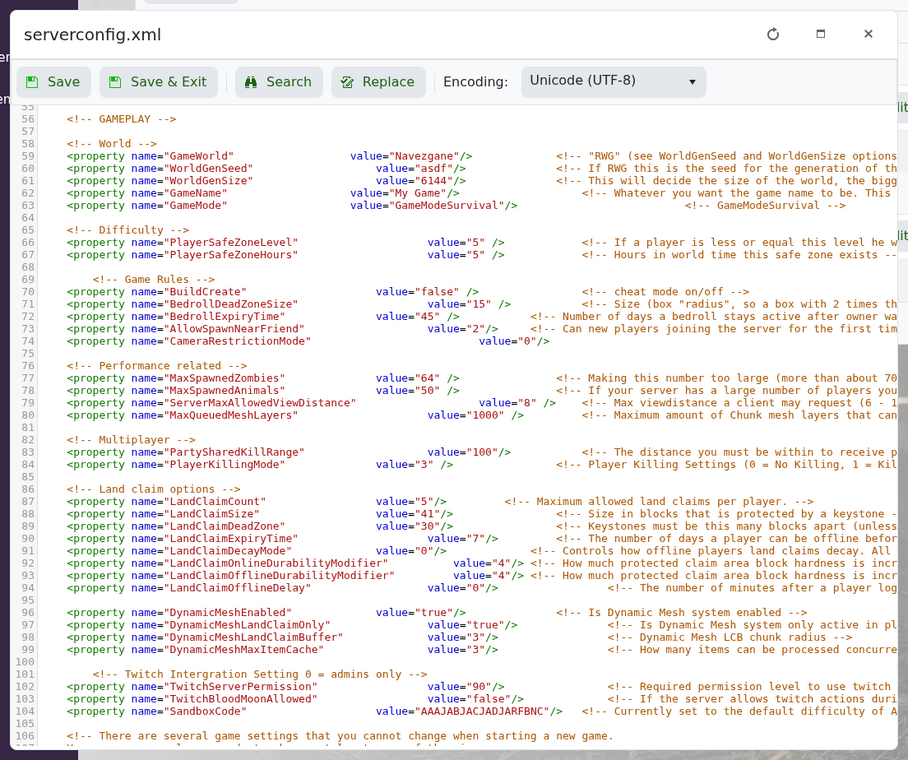The height and width of the screenshot is (760, 908).
Task: Click the name "LandClaimExpiryTime"
Action: point(231,539)
